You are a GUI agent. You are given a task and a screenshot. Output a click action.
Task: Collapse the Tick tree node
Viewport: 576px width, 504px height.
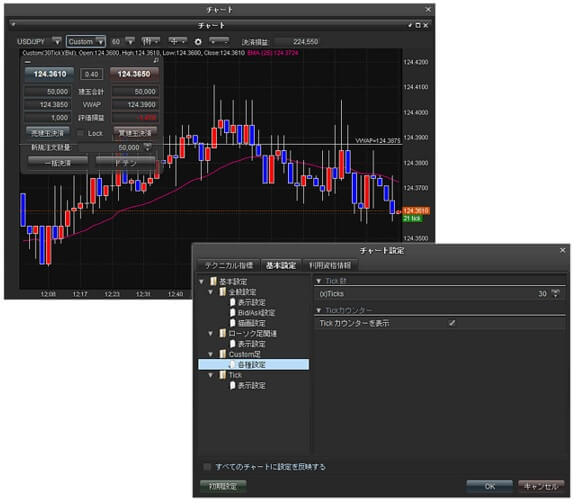(x=210, y=375)
